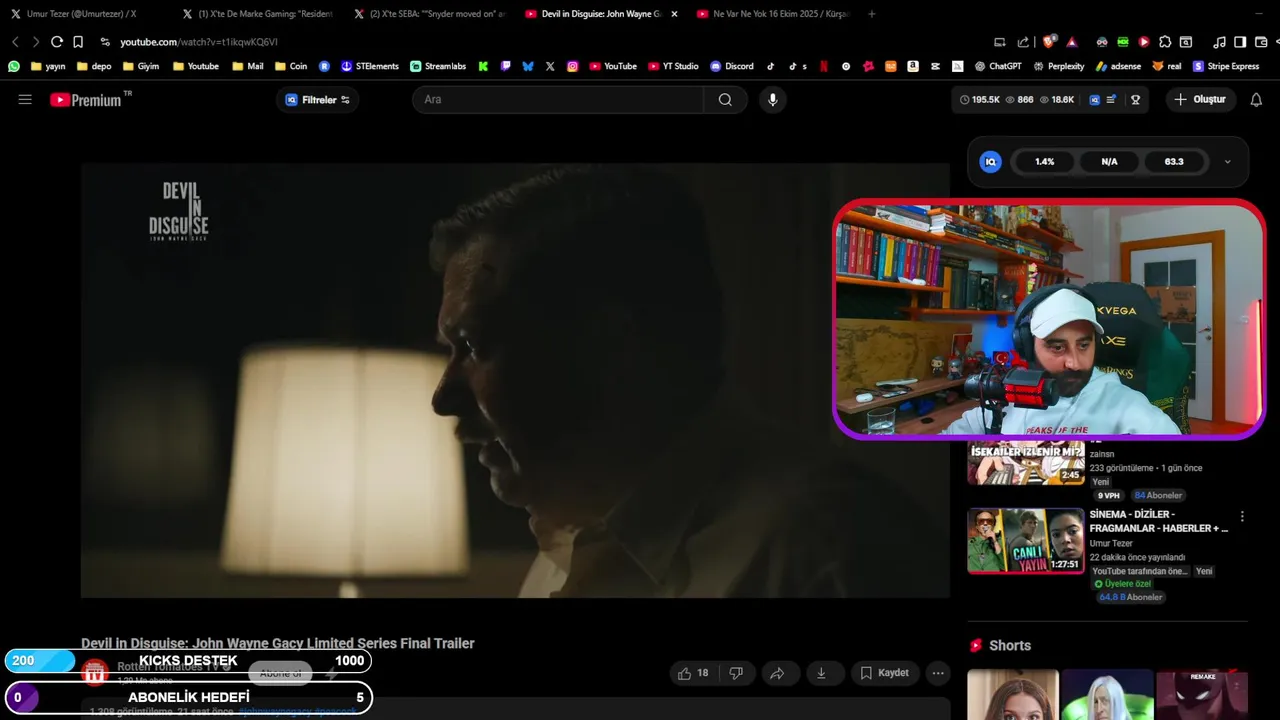The width and height of the screenshot is (1280, 720).
Task: Open the Mail bookmark folder
Action: (x=248, y=66)
